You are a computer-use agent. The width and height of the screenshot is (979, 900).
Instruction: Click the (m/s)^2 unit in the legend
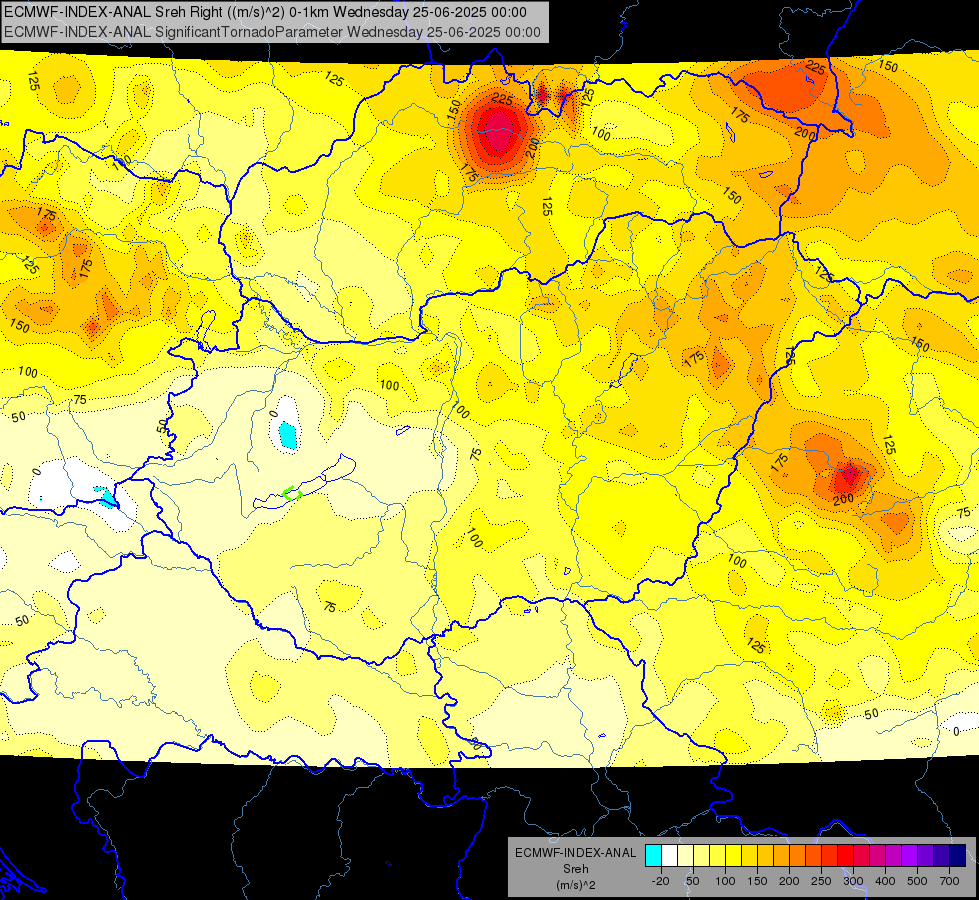[x=576, y=885]
